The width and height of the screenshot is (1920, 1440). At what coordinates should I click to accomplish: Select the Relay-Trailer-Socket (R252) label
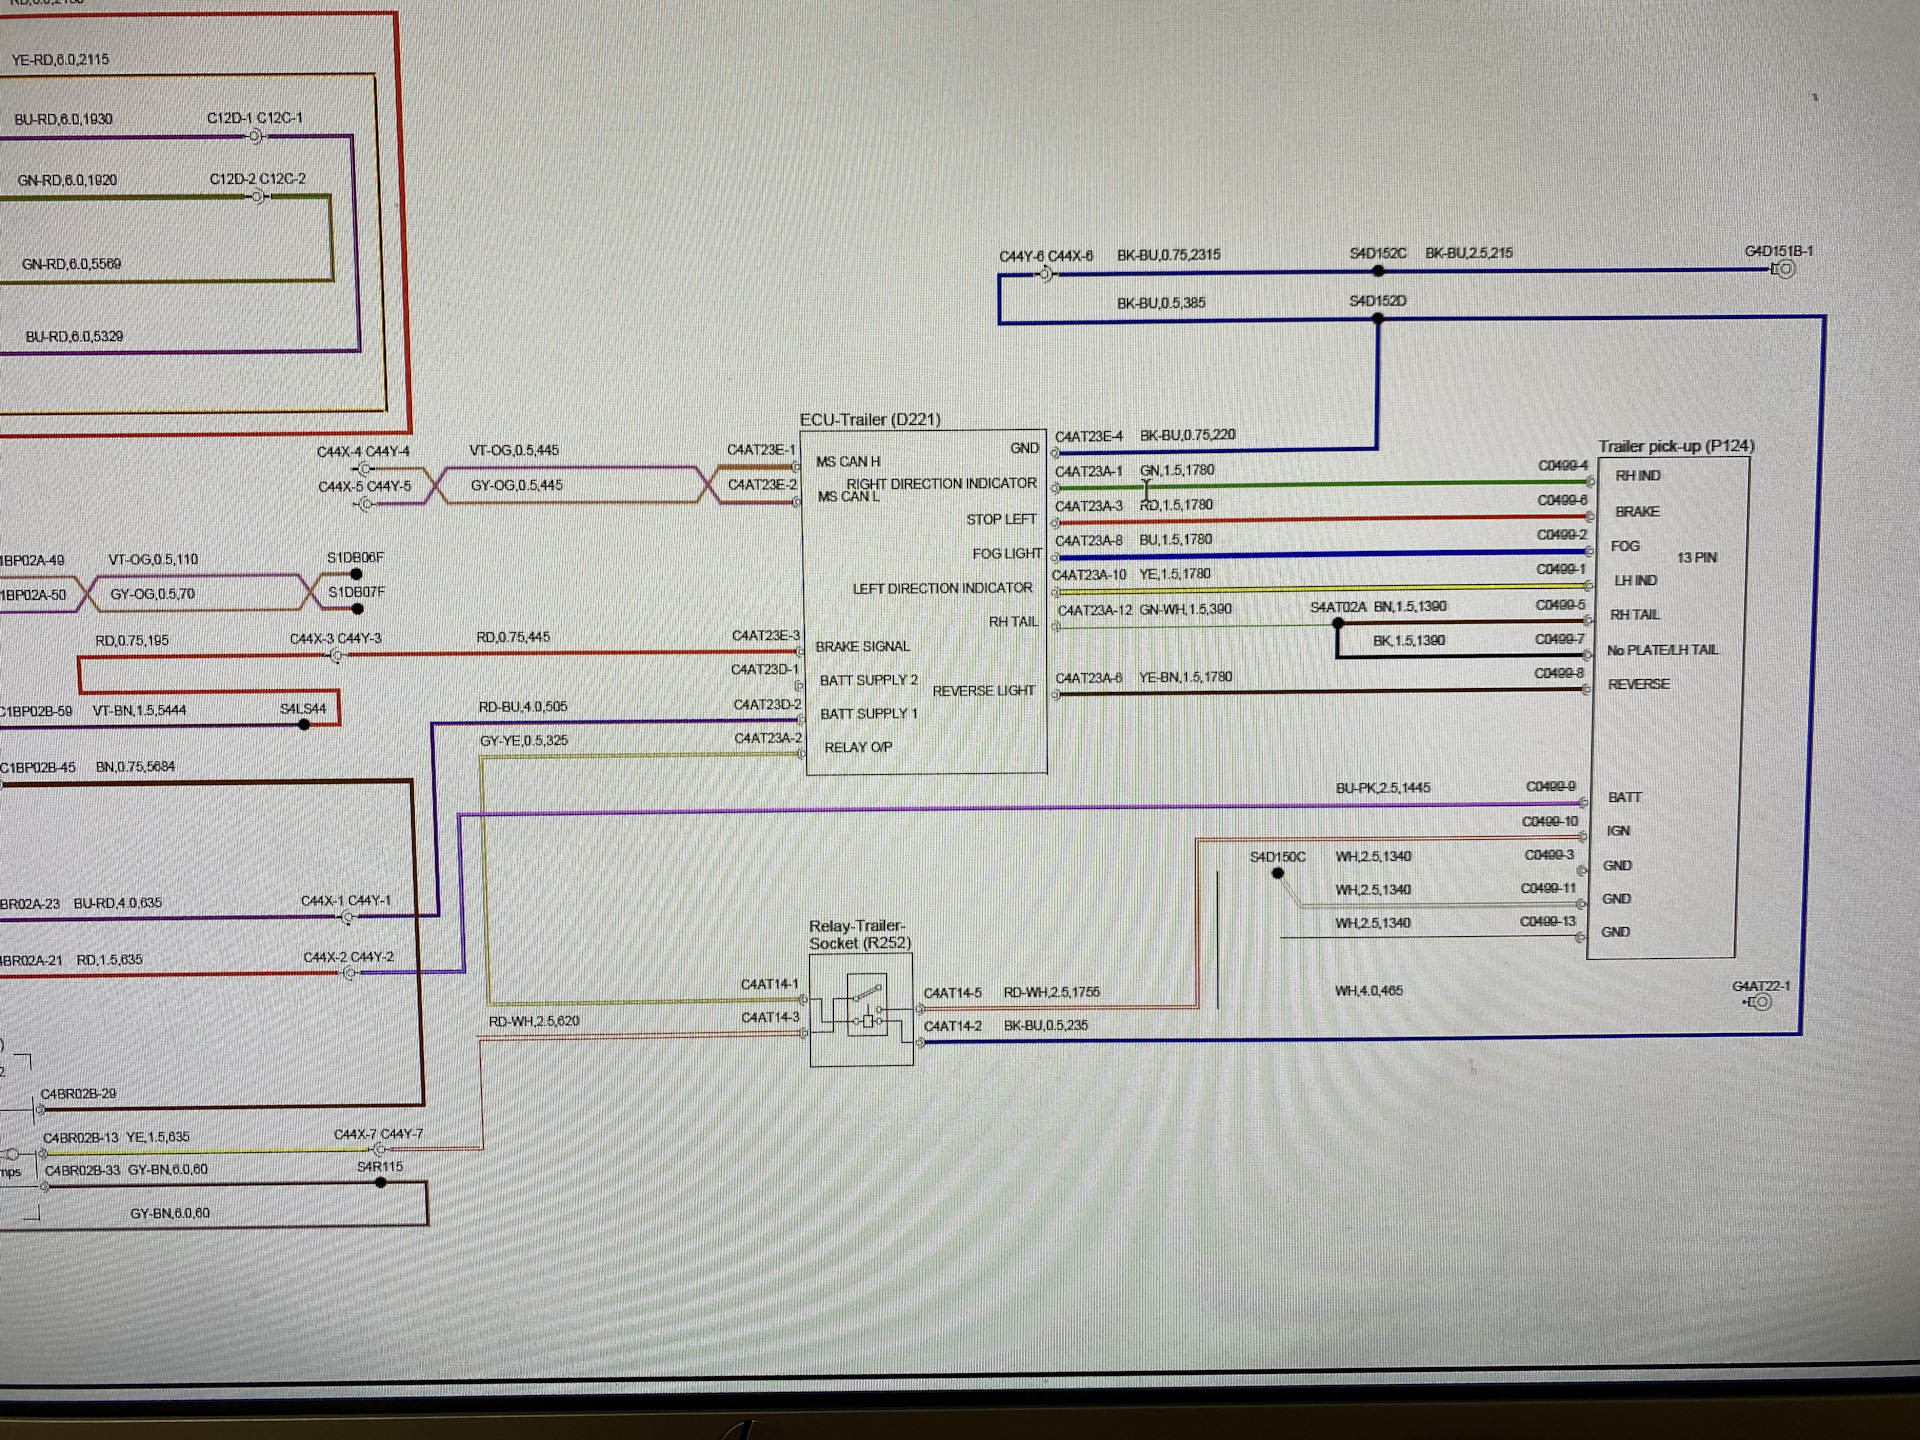[x=859, y=934]
